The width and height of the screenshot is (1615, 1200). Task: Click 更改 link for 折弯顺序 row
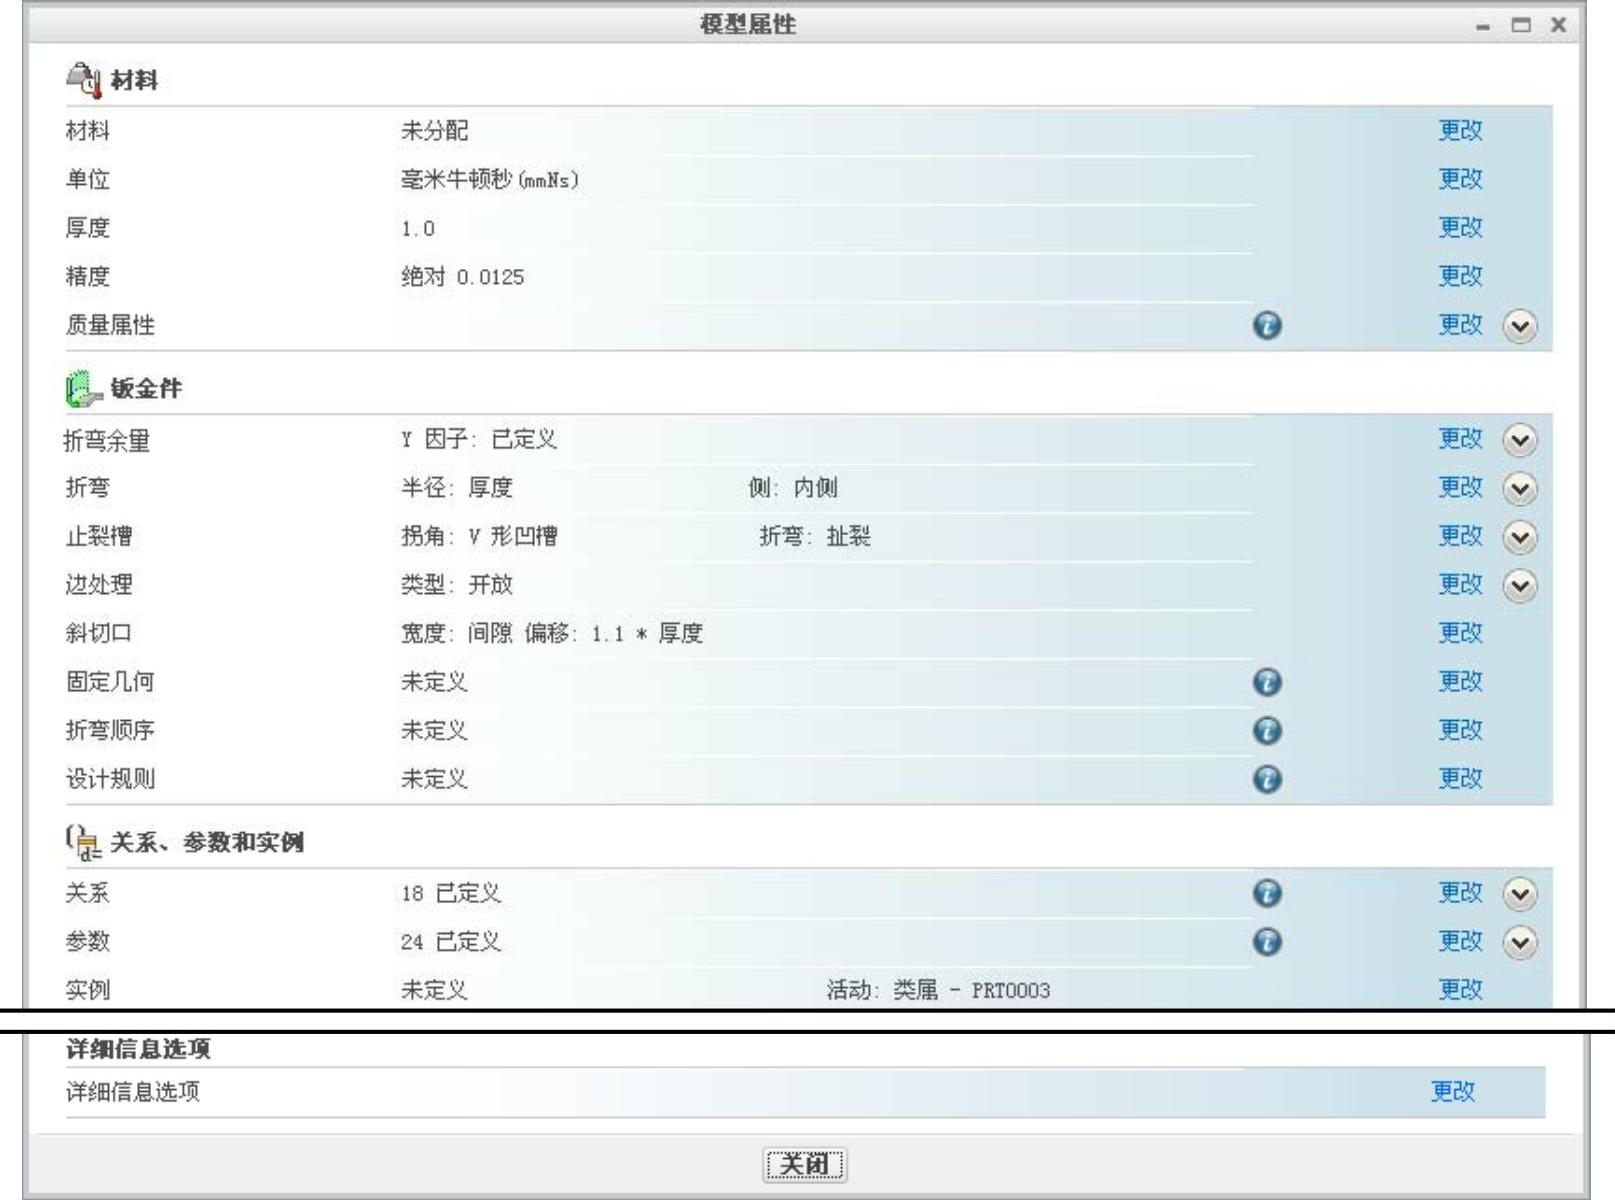1460,730
